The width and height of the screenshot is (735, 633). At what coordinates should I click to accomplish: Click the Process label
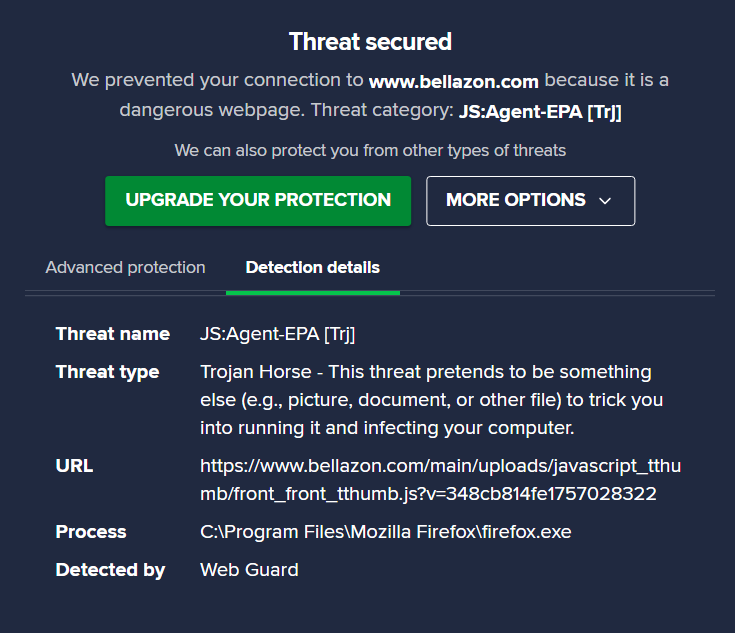(x=91, y=532)
